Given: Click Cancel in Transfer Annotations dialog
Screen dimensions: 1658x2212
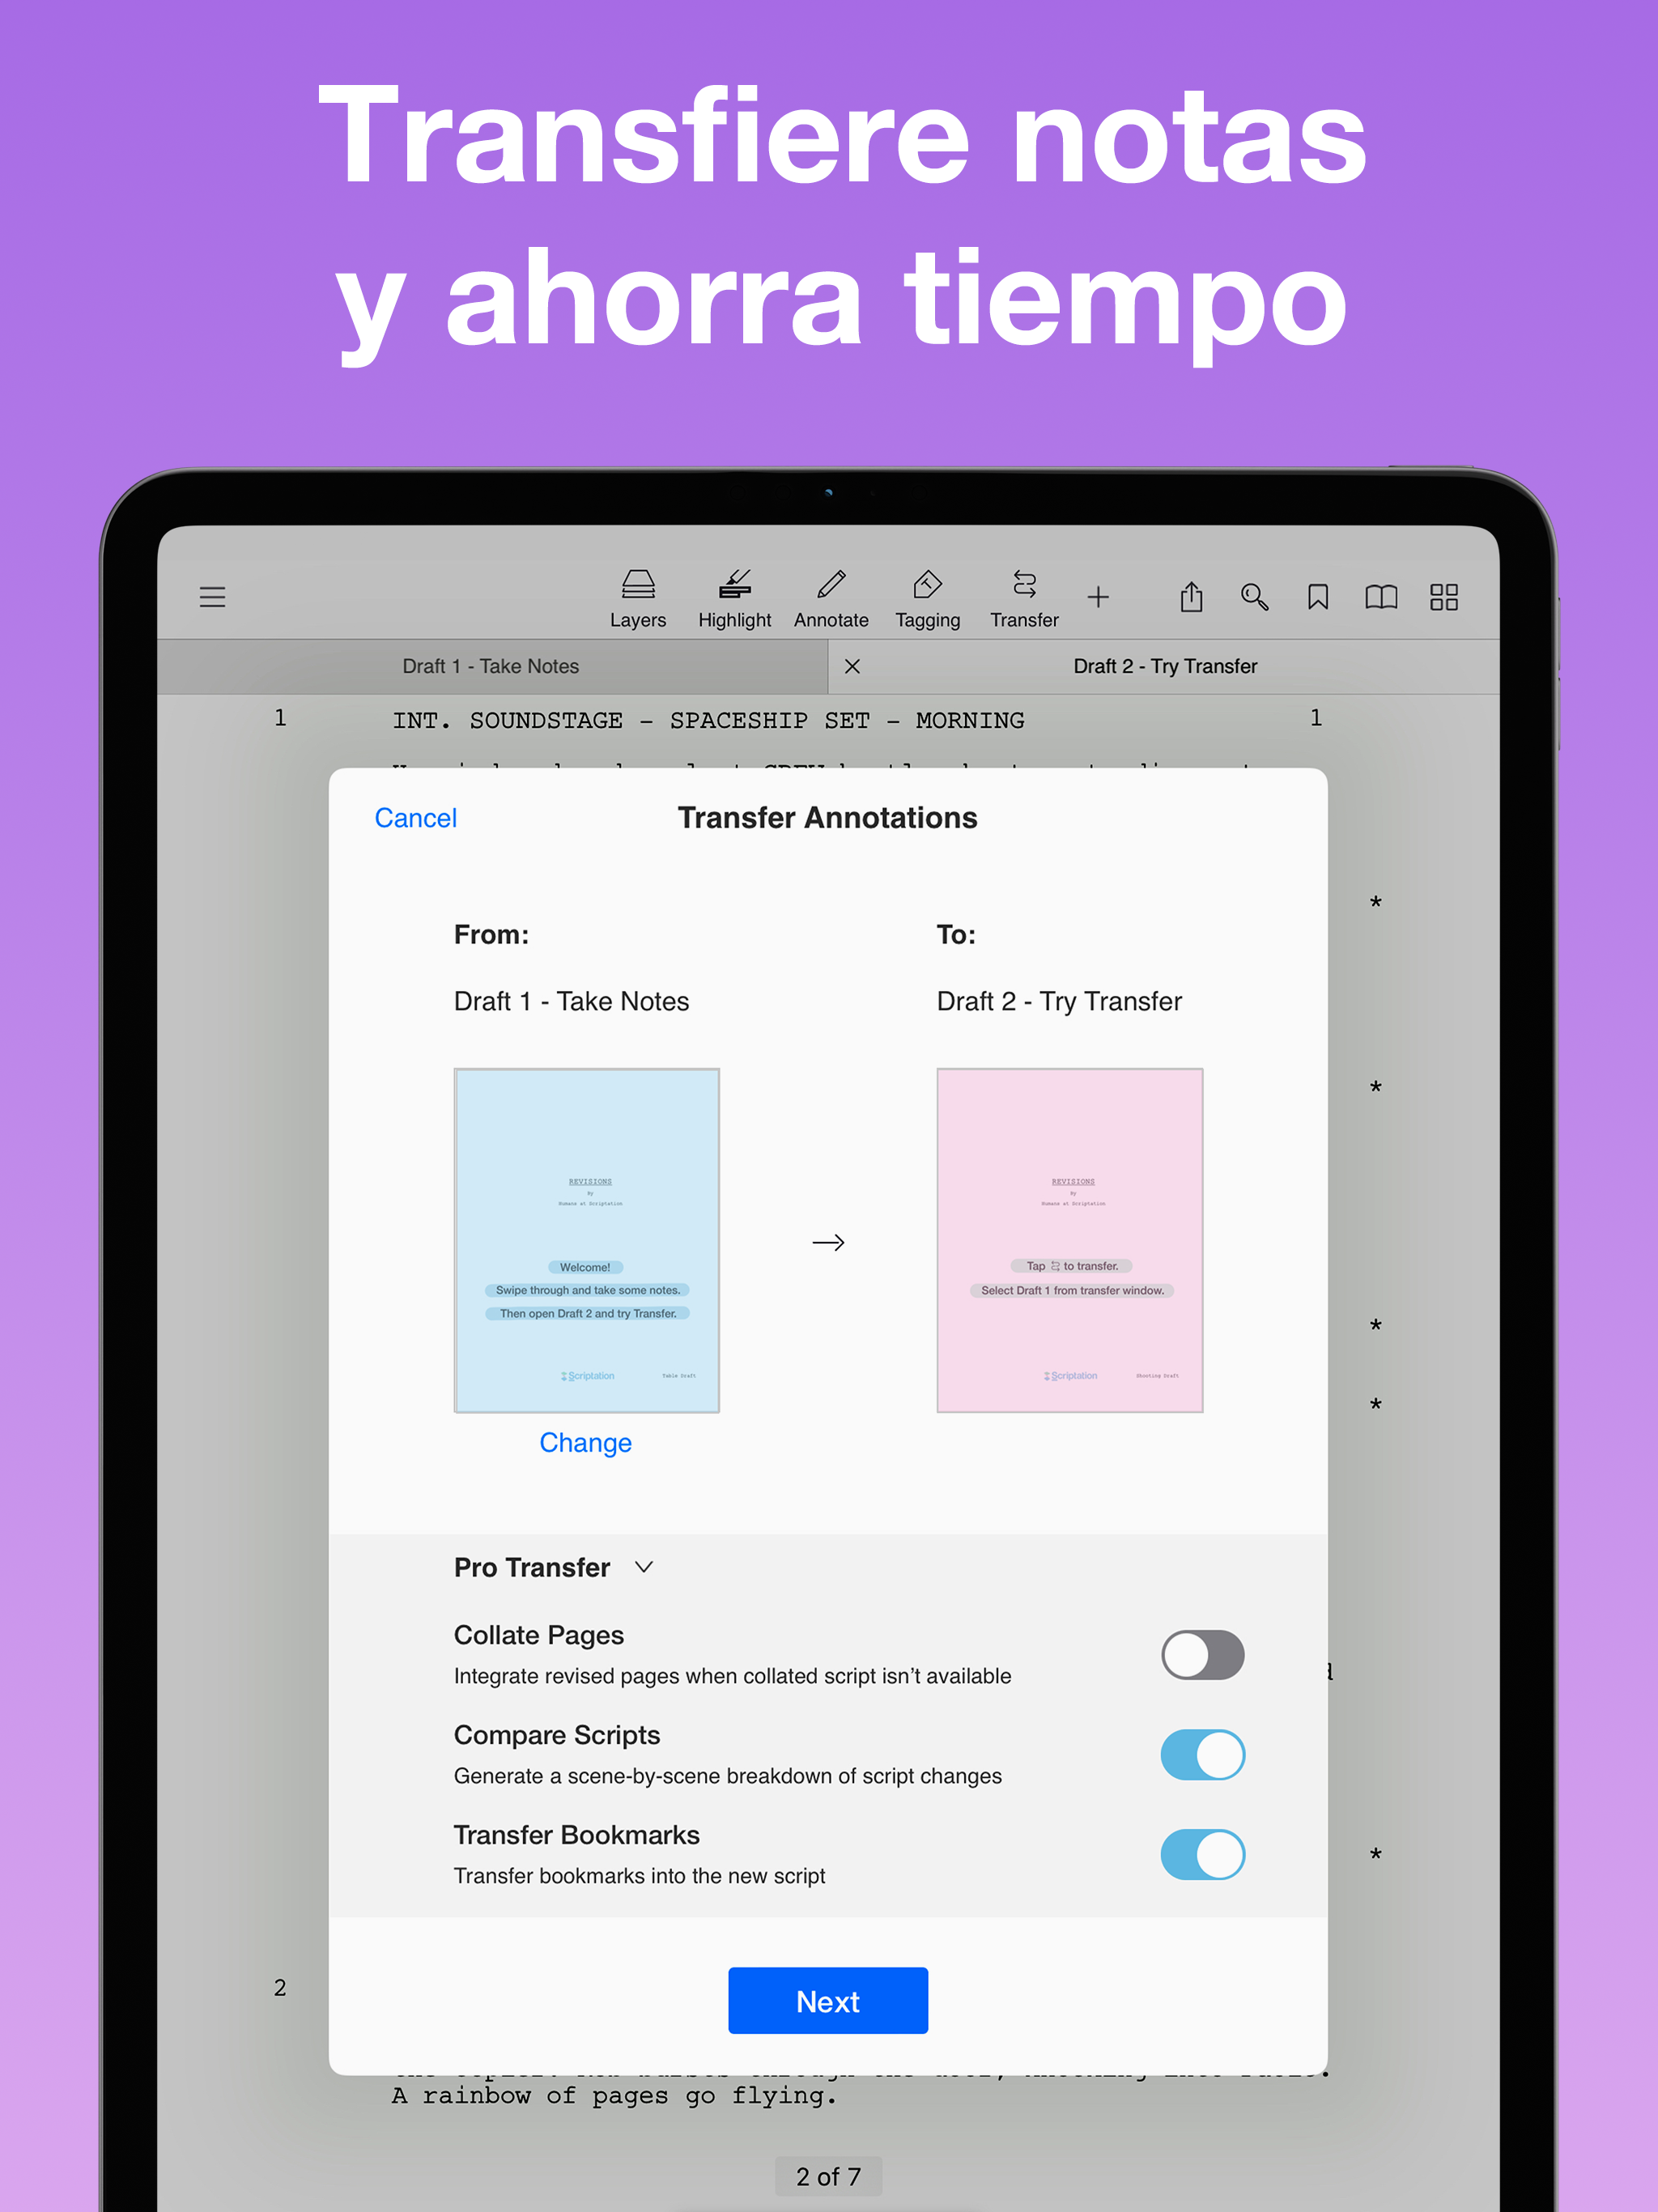Looking at the screenshot, I should tap(415, 818).
